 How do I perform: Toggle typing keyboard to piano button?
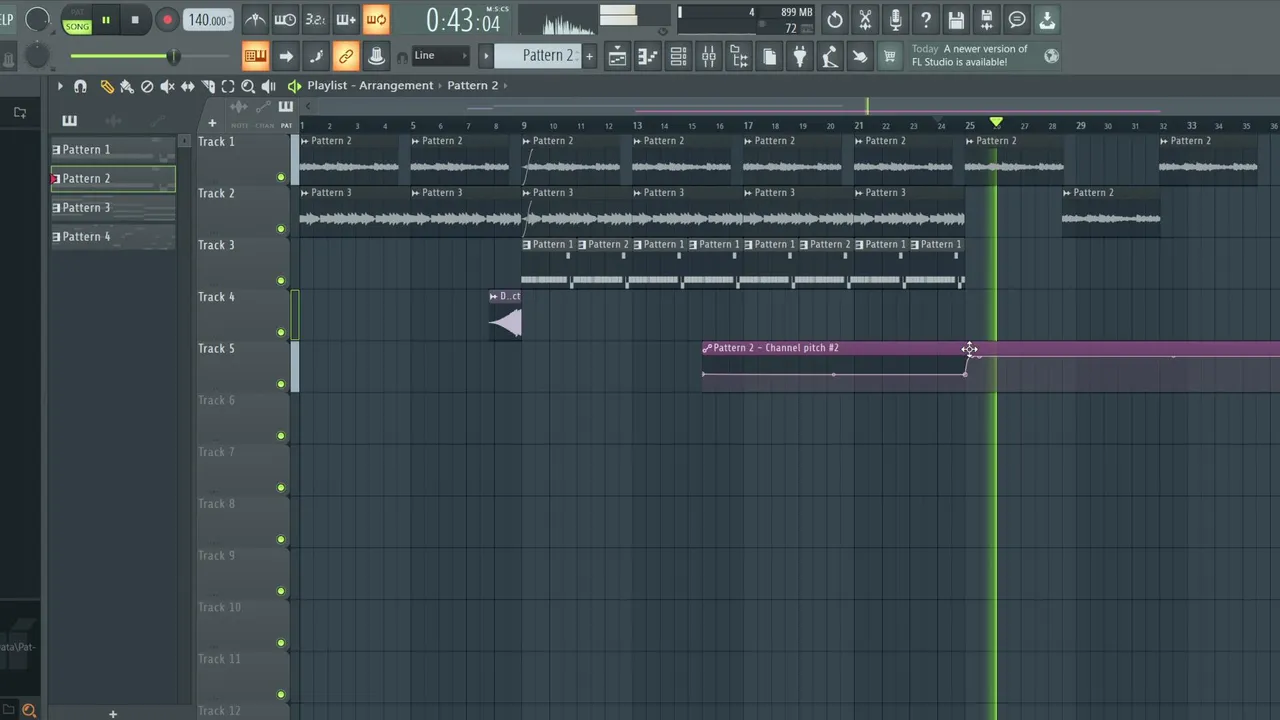point(255,56)
